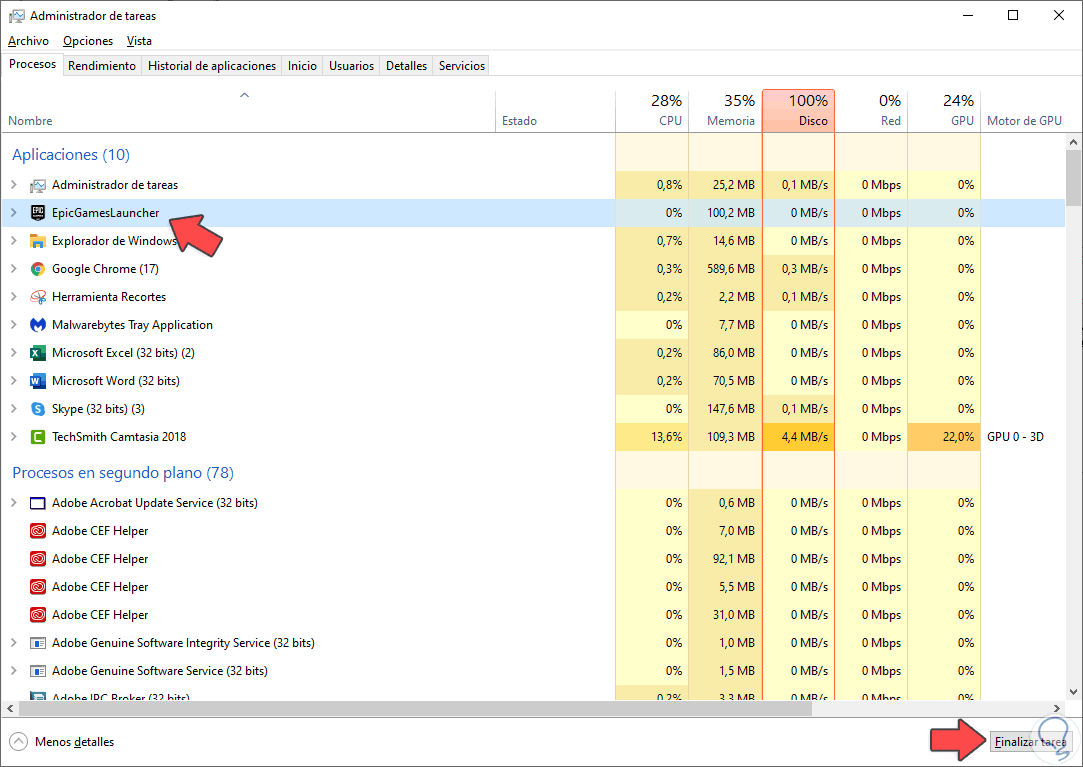Click the Administrador de tareas process icon
Image resolution: width=1083 pixels, height=767 pixels.
pyautogui.click(x=38, y=185)
